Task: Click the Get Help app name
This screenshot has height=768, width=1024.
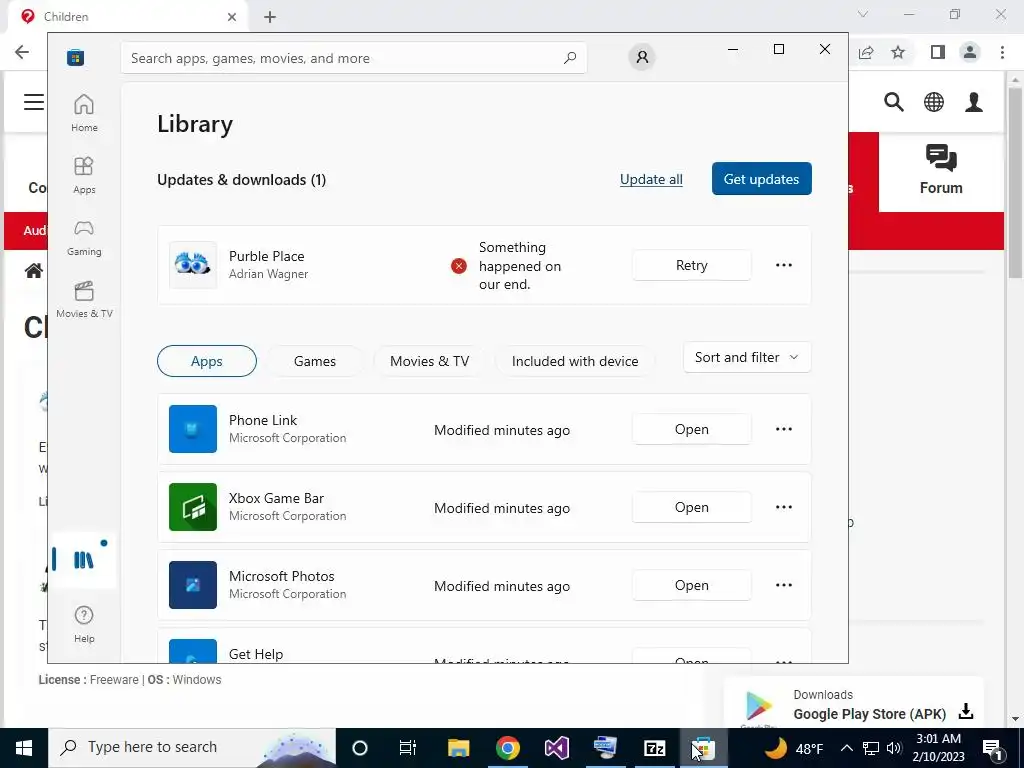Action: click(x=256, y=654)
